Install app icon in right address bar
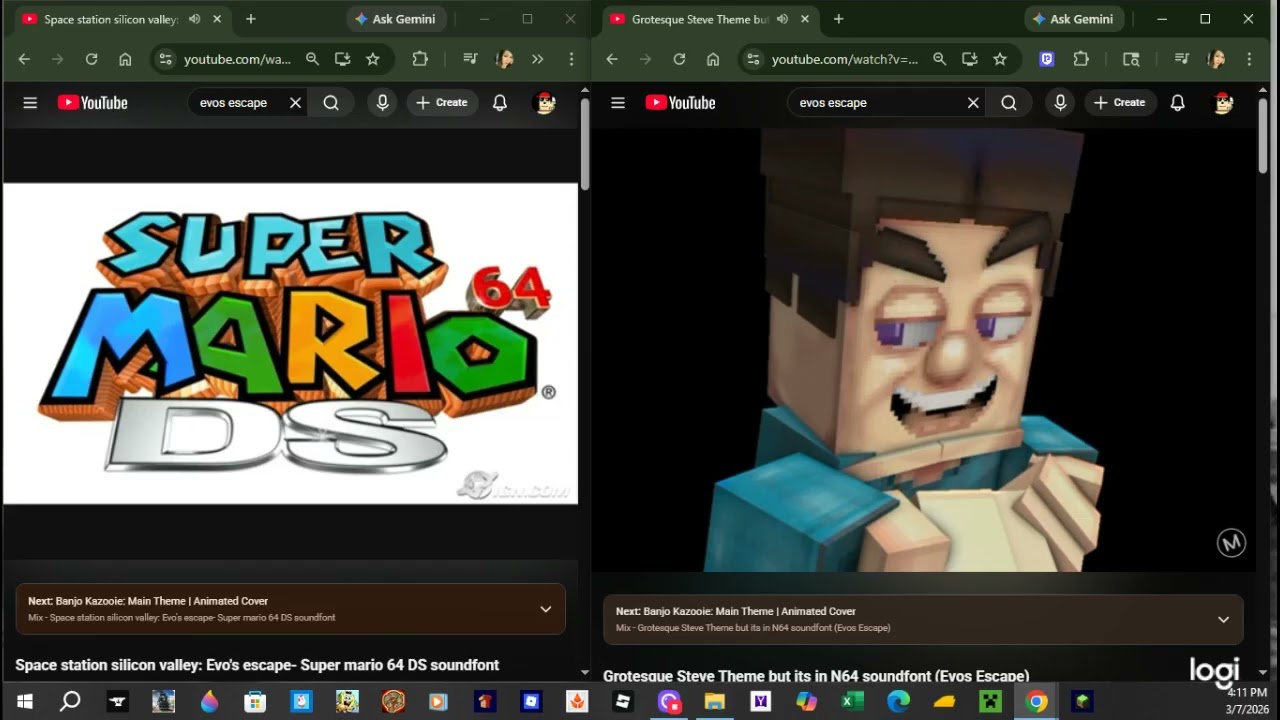The width and height of the screenshot is (1280, 720). tap(969, 59)
